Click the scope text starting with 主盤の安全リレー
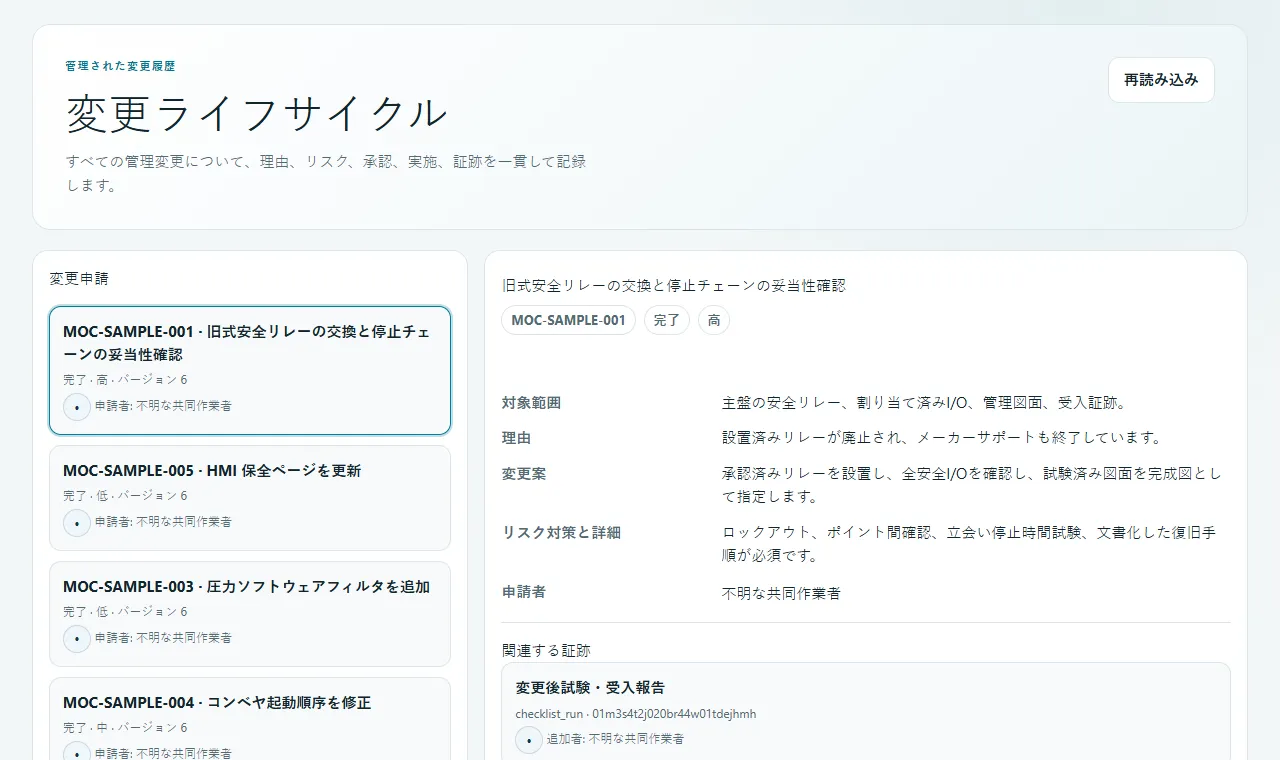This screenshot has width=1280, height=760. (x=925, y=403)
